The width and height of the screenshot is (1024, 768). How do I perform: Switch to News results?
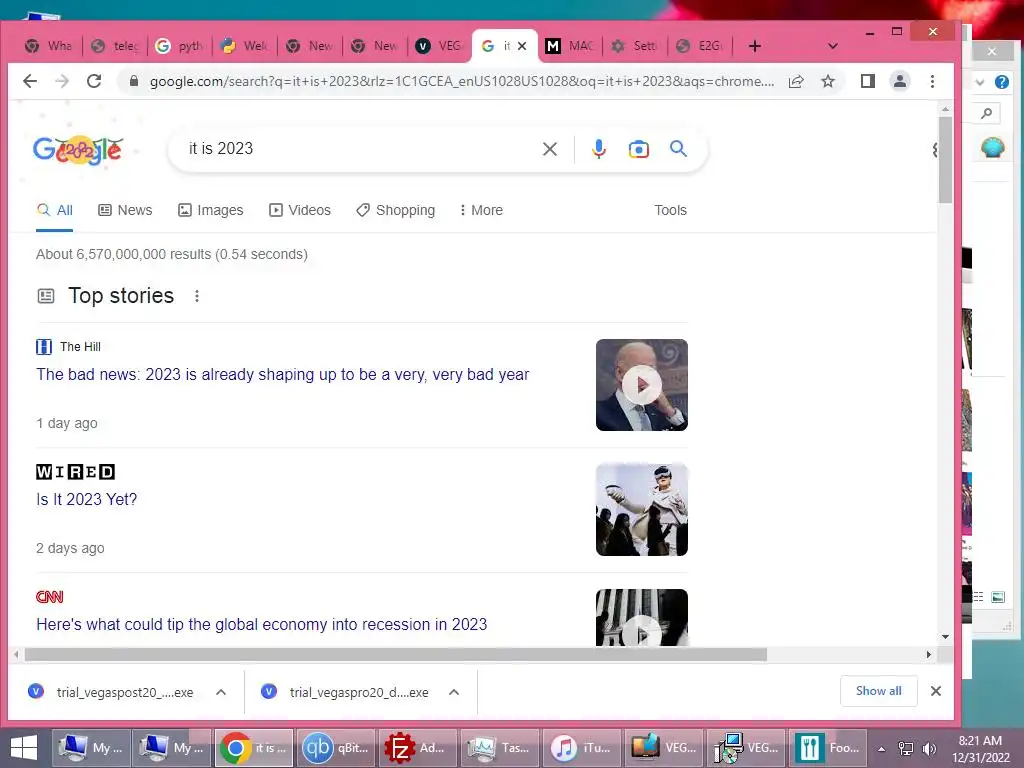pos(125,210)
